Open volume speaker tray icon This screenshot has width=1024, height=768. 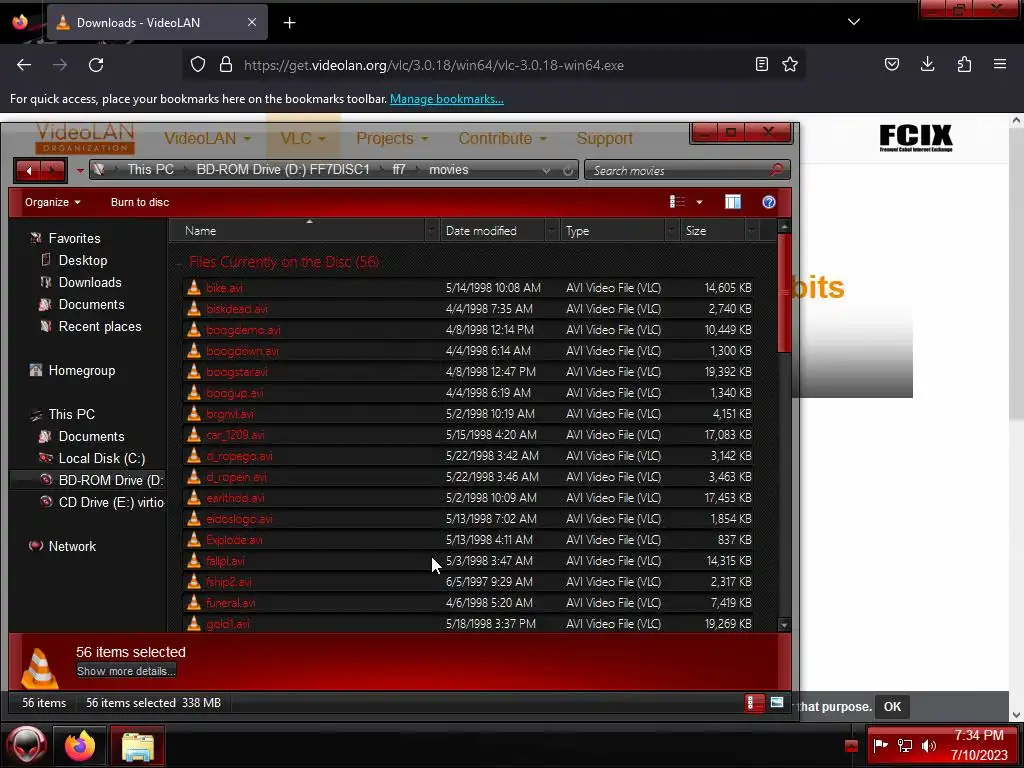coord(928,745)
